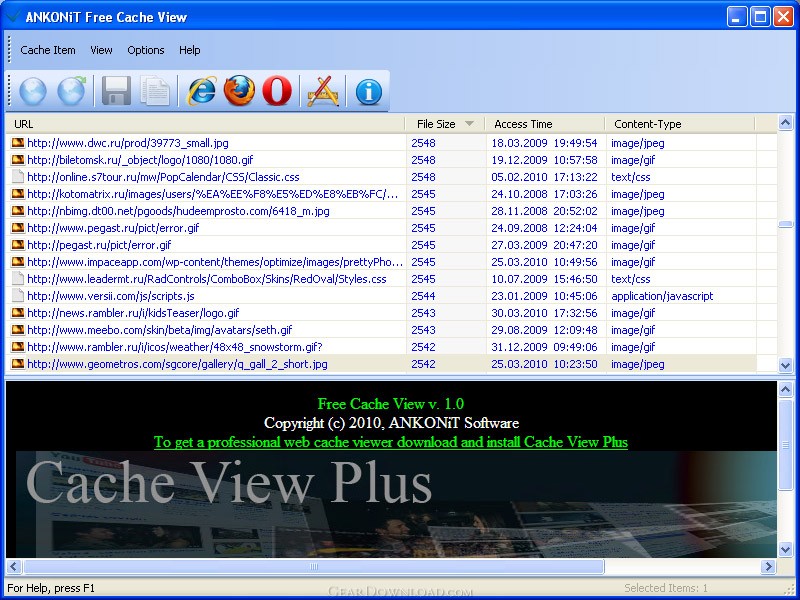The image size is (800, 600).
Task: Click list scrollbar up arrow
Action: [x=786, y=122]
